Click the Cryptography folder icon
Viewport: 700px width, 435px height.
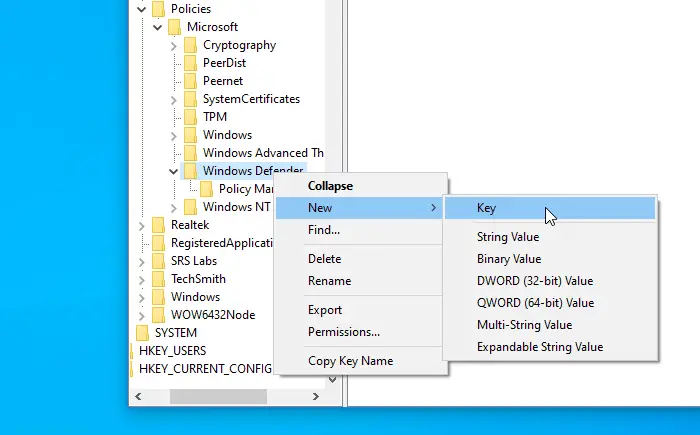point(190,45)
